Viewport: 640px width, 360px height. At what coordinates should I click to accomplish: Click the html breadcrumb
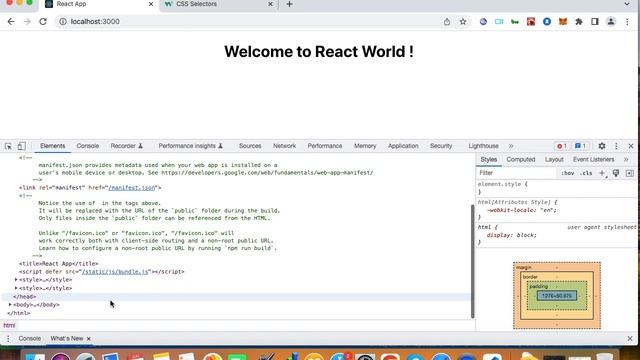(x=9, y=325)
